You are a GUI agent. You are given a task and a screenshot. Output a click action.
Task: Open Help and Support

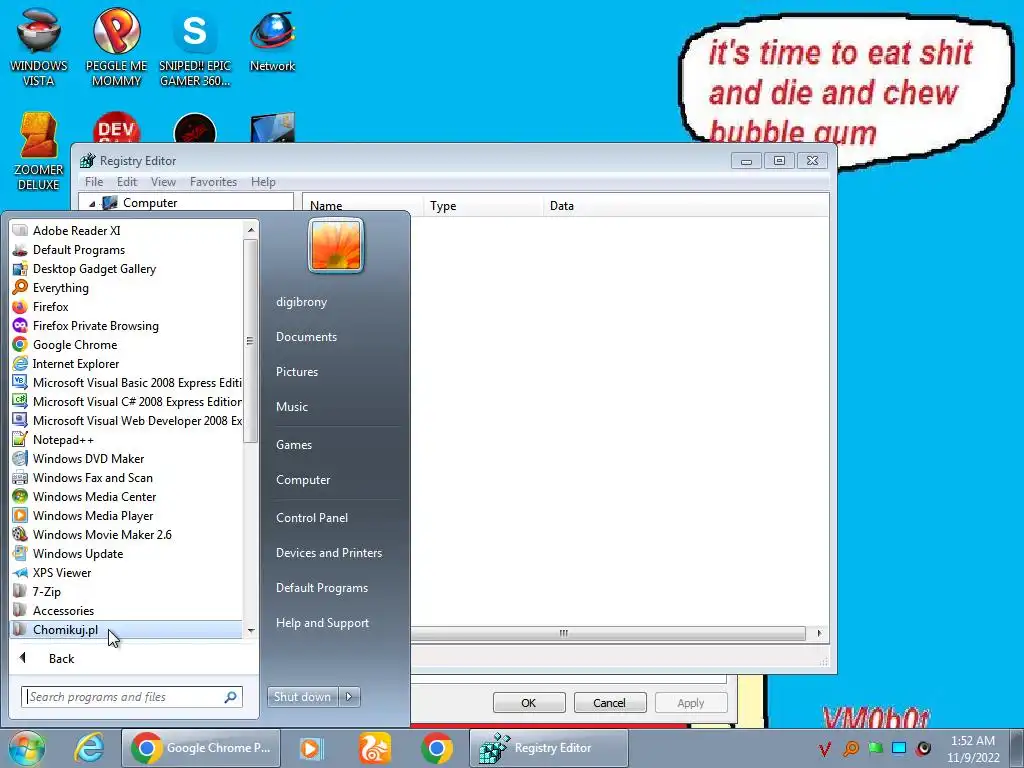[x=322, y=623]
